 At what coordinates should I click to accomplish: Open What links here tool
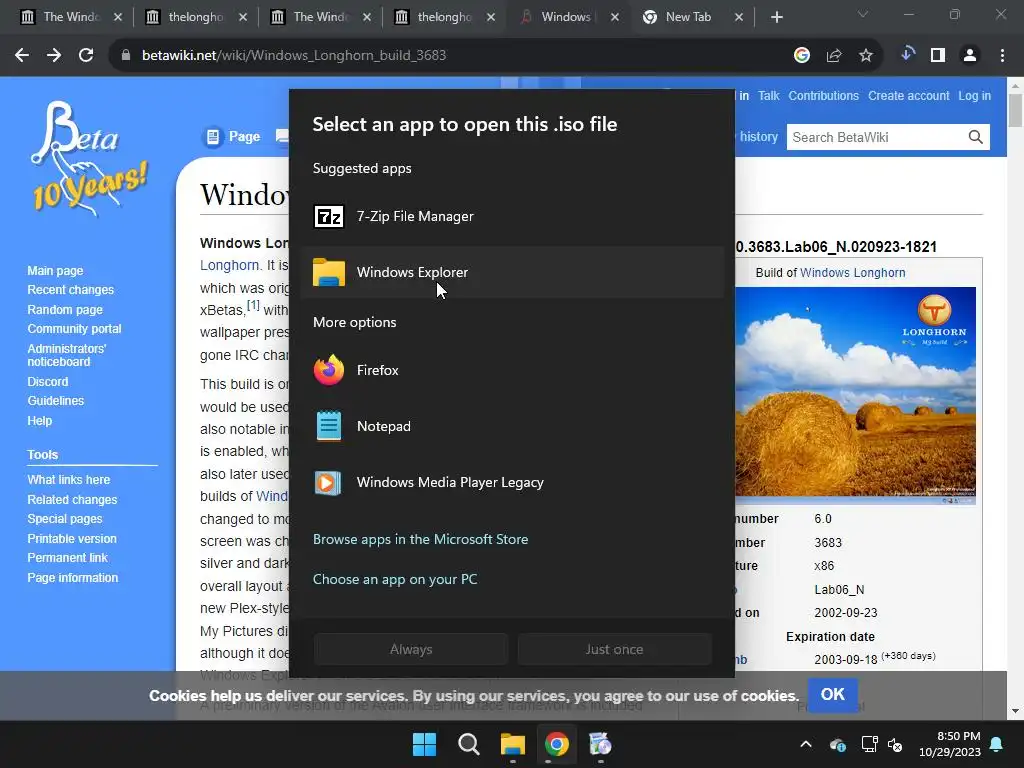(x=69, y=479)
